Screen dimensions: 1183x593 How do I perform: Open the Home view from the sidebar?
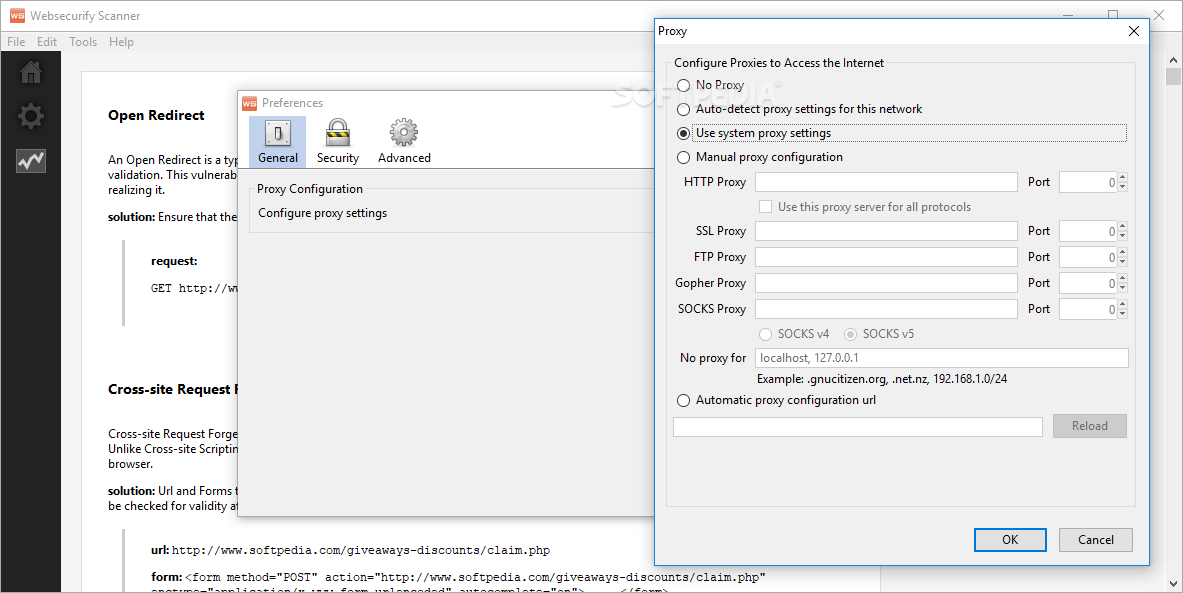tap(31, 72)
